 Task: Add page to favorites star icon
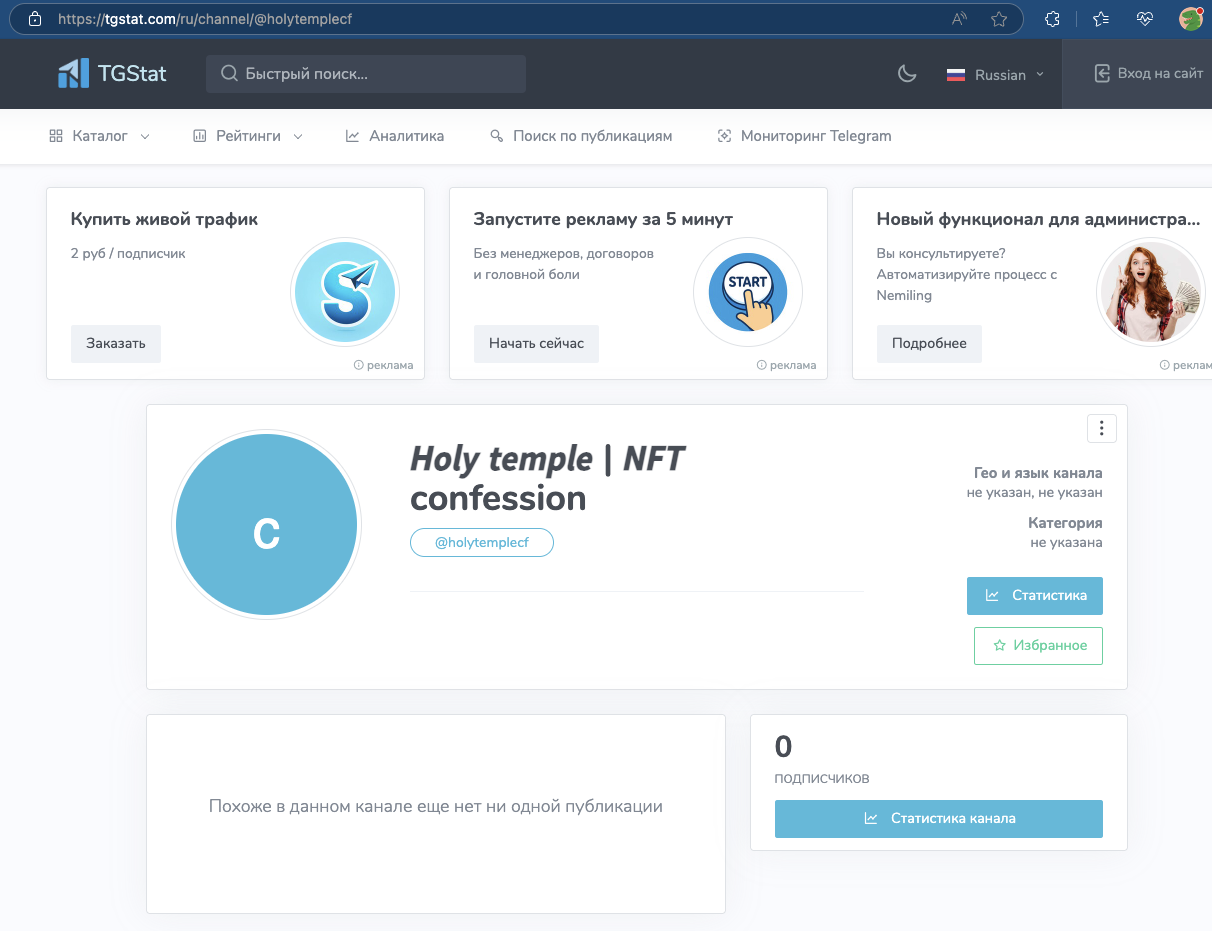click(x=998, y=19)
